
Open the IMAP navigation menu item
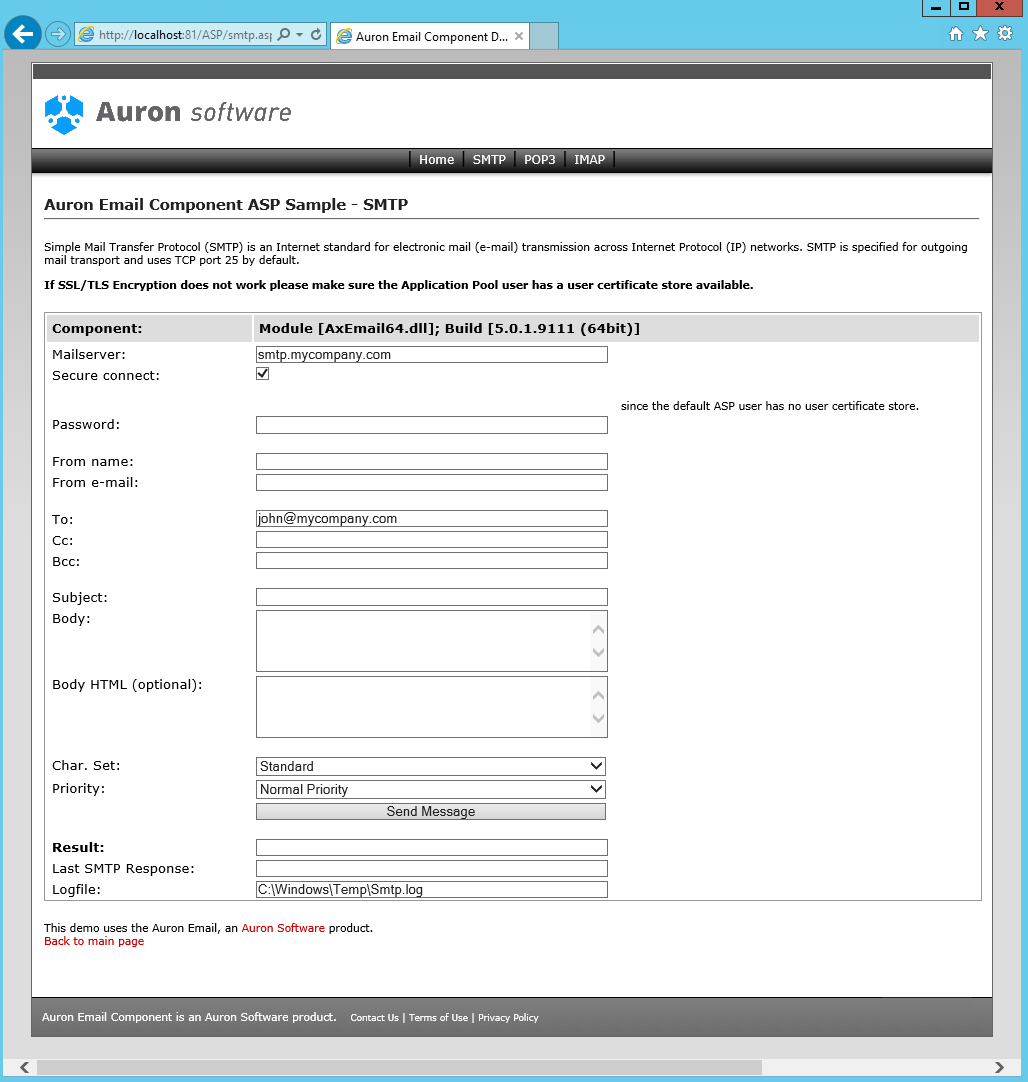pyautogui.click(x=589, y=160)
